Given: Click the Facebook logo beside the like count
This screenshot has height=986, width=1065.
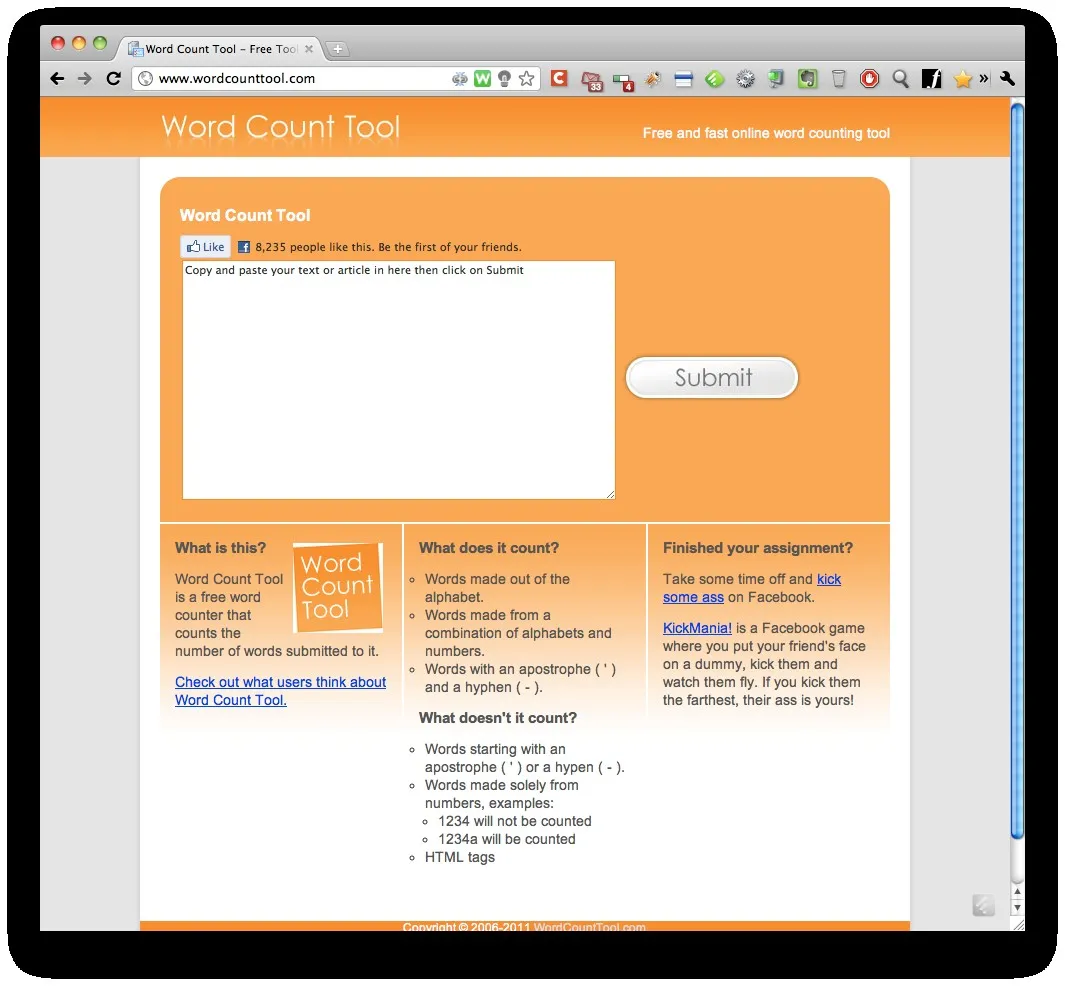Looking at the screenshot, I should (x=244, y=247).
